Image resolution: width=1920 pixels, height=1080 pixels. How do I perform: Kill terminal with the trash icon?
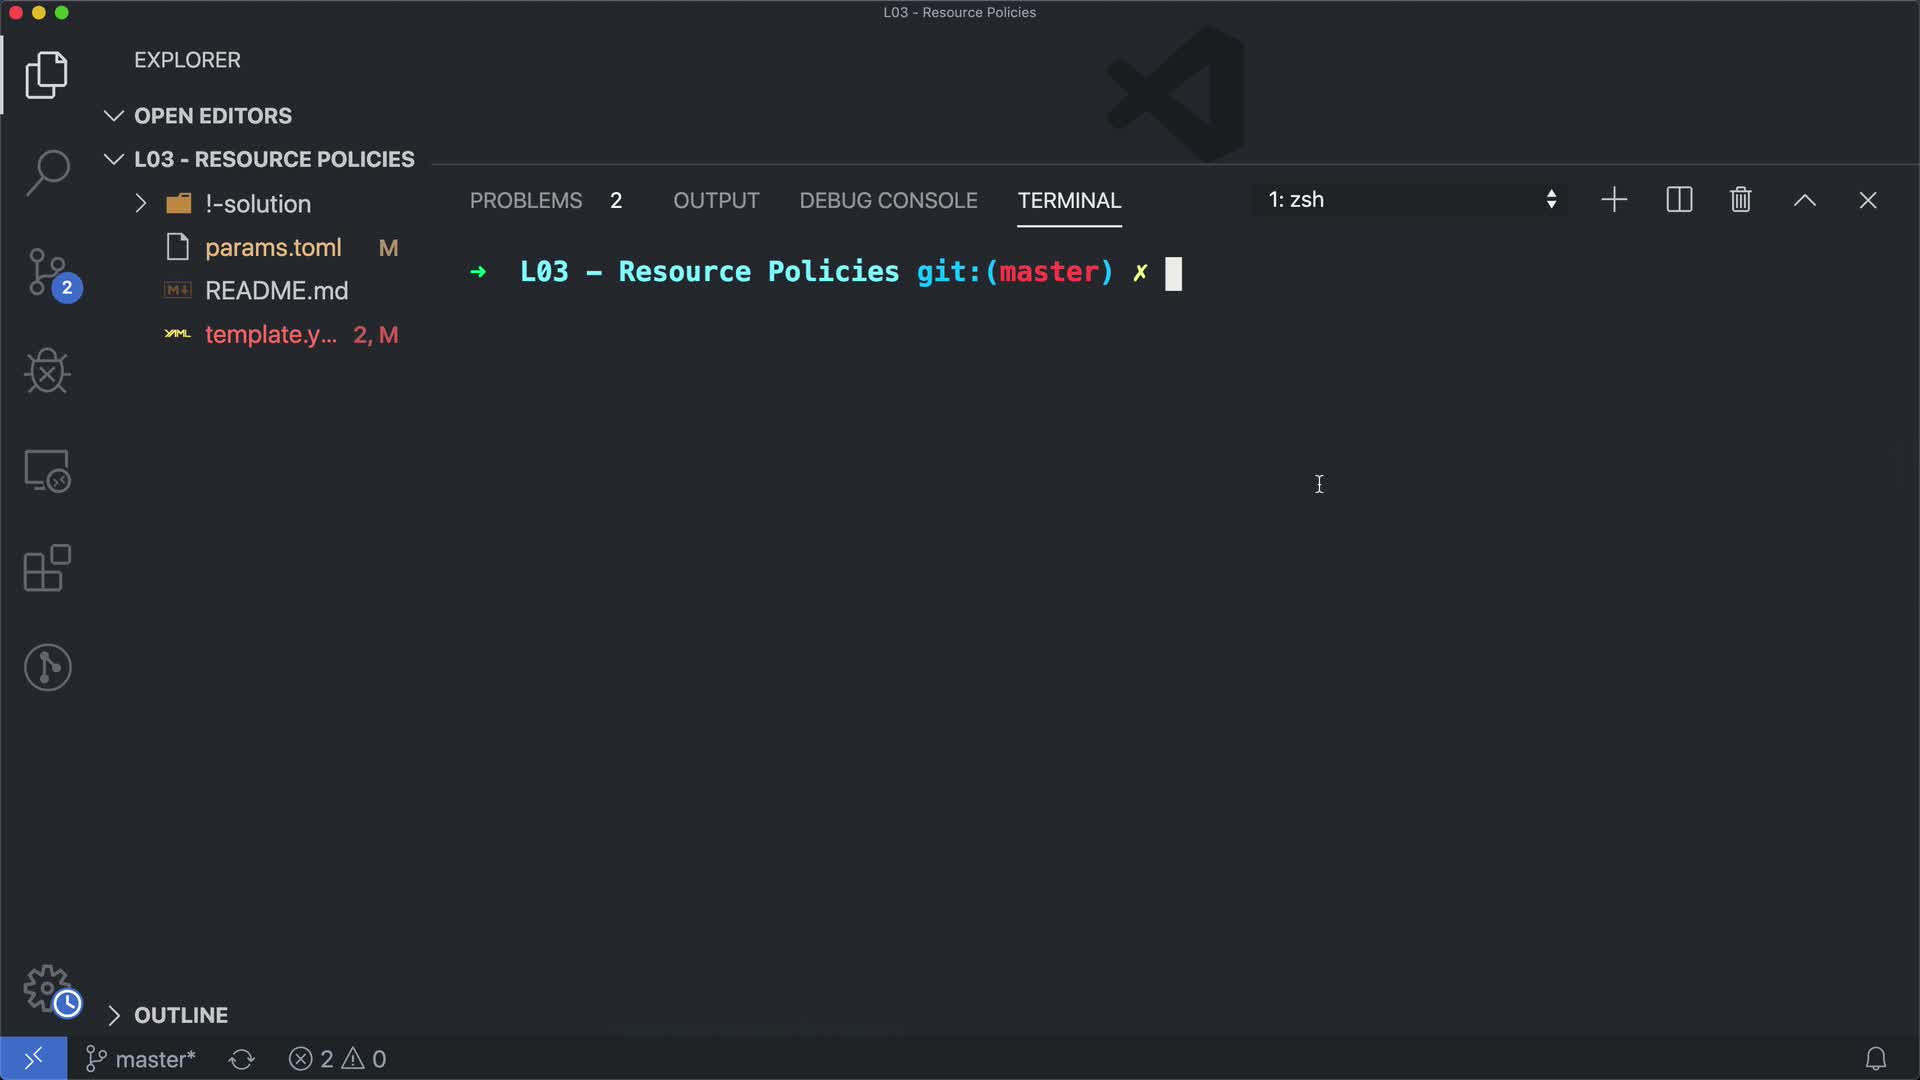[x=1740, y=200]
